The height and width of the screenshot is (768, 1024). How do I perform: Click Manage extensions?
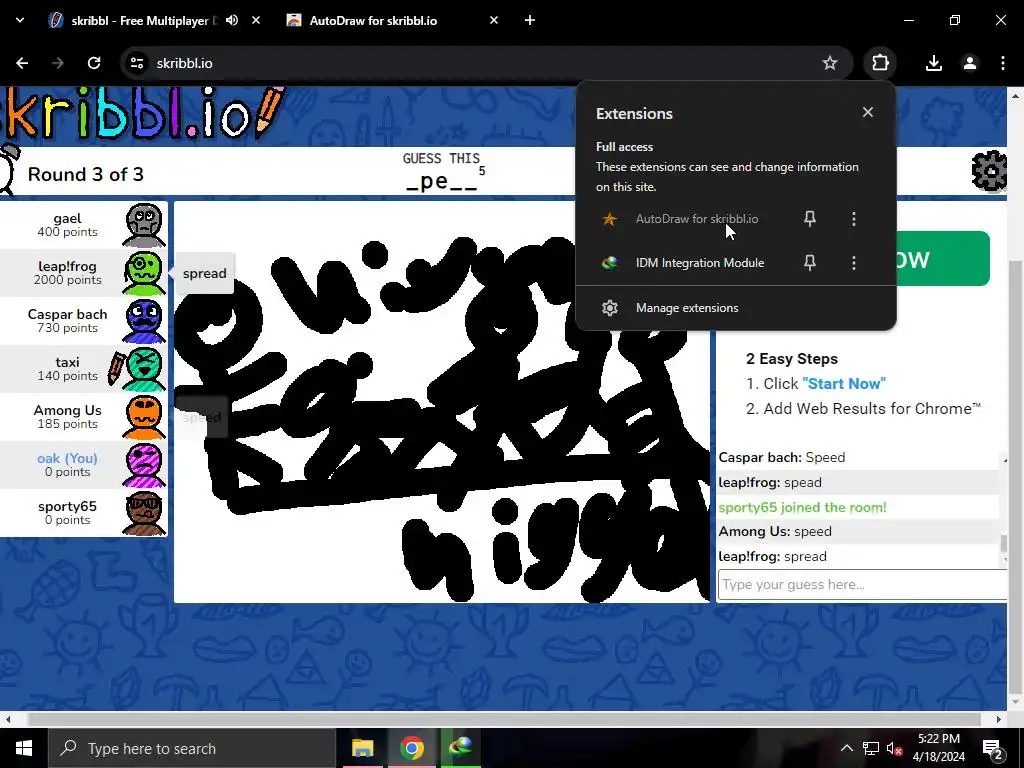coord(735,308)
